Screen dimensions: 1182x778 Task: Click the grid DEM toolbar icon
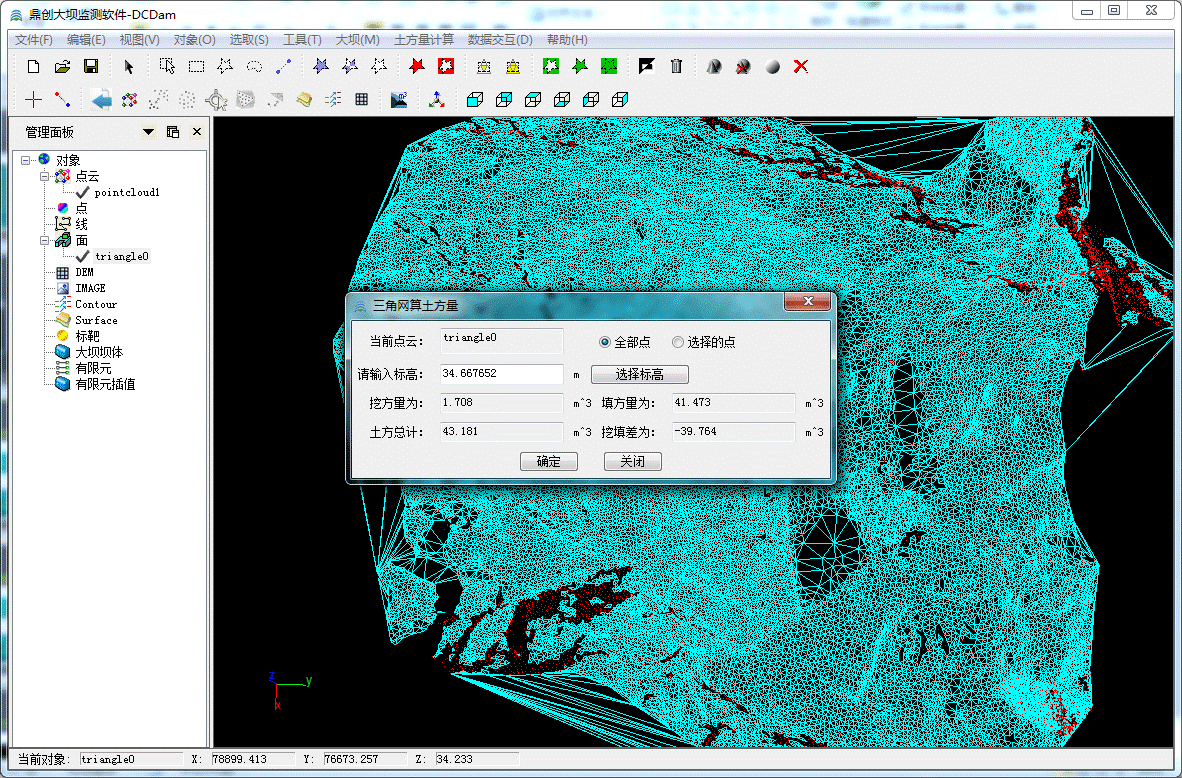click(361, 100)
